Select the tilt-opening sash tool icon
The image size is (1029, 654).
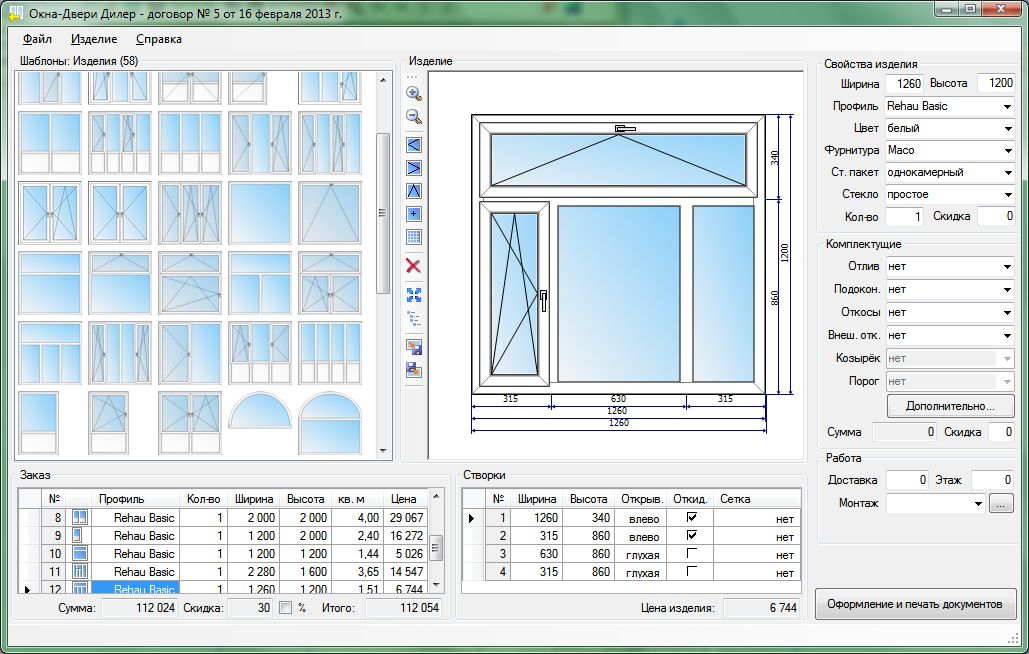(x=414, y=191)
